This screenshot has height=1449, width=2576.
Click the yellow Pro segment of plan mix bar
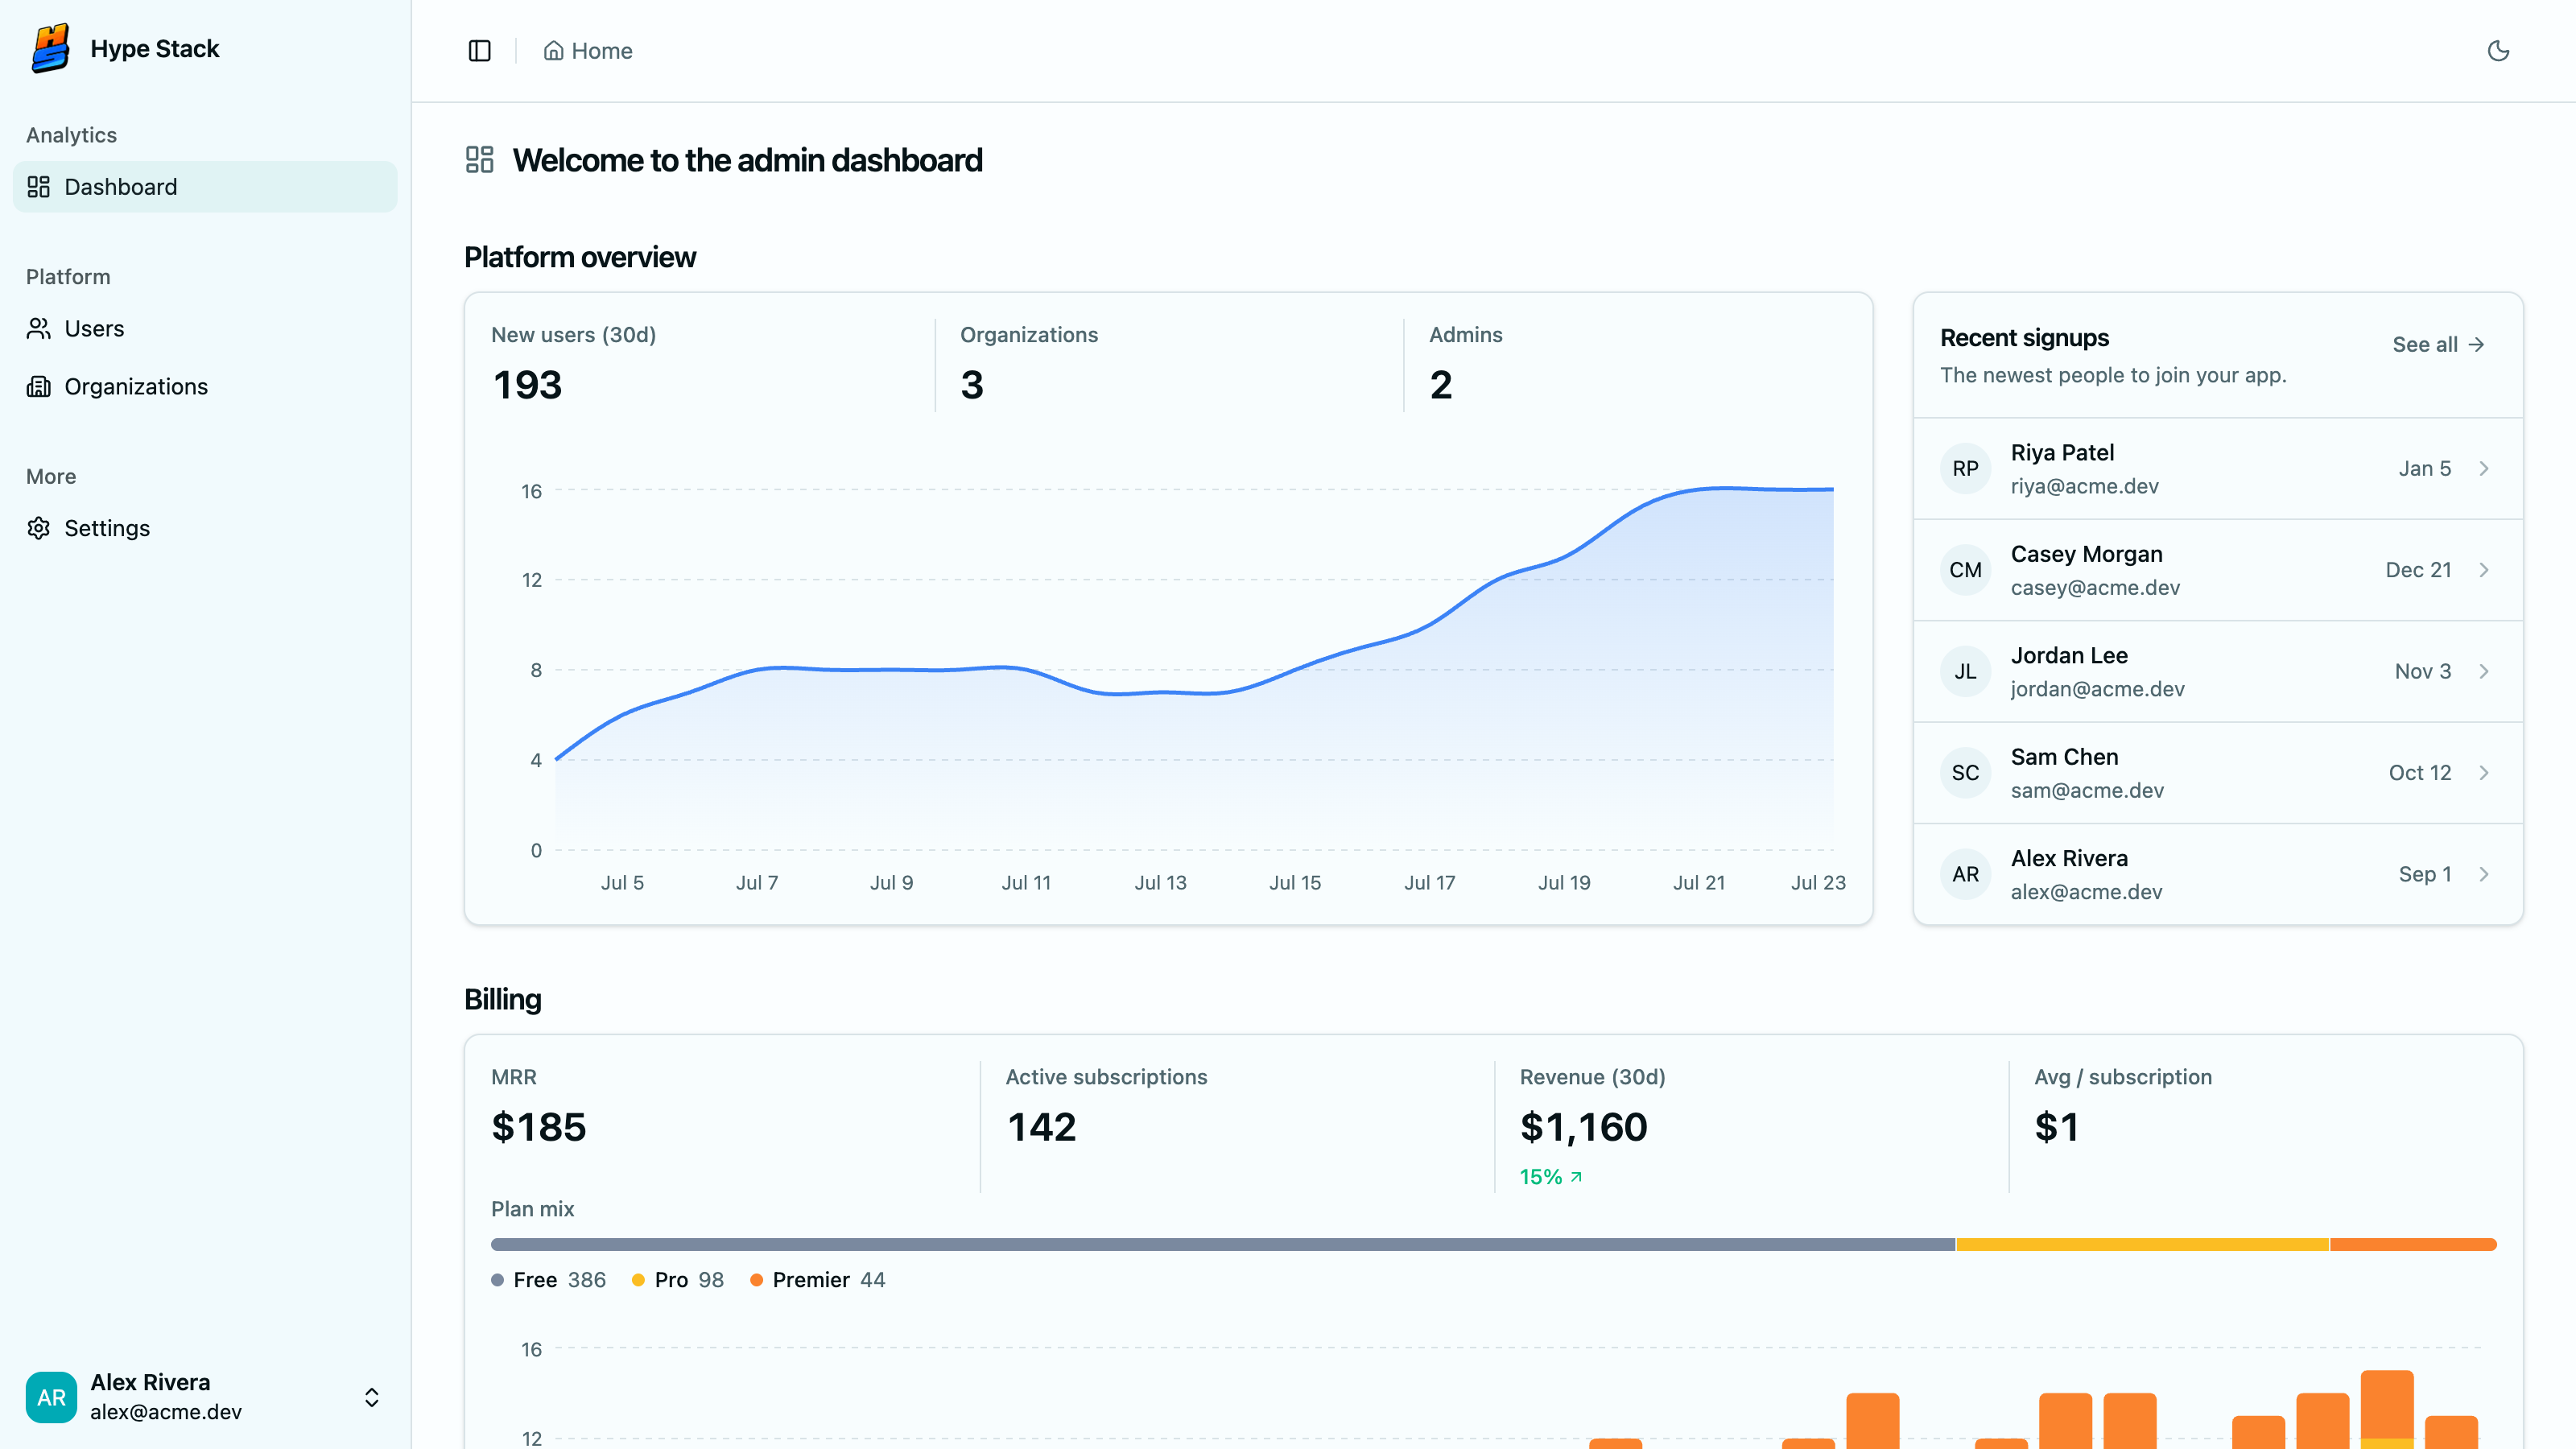[2143, 1245]
